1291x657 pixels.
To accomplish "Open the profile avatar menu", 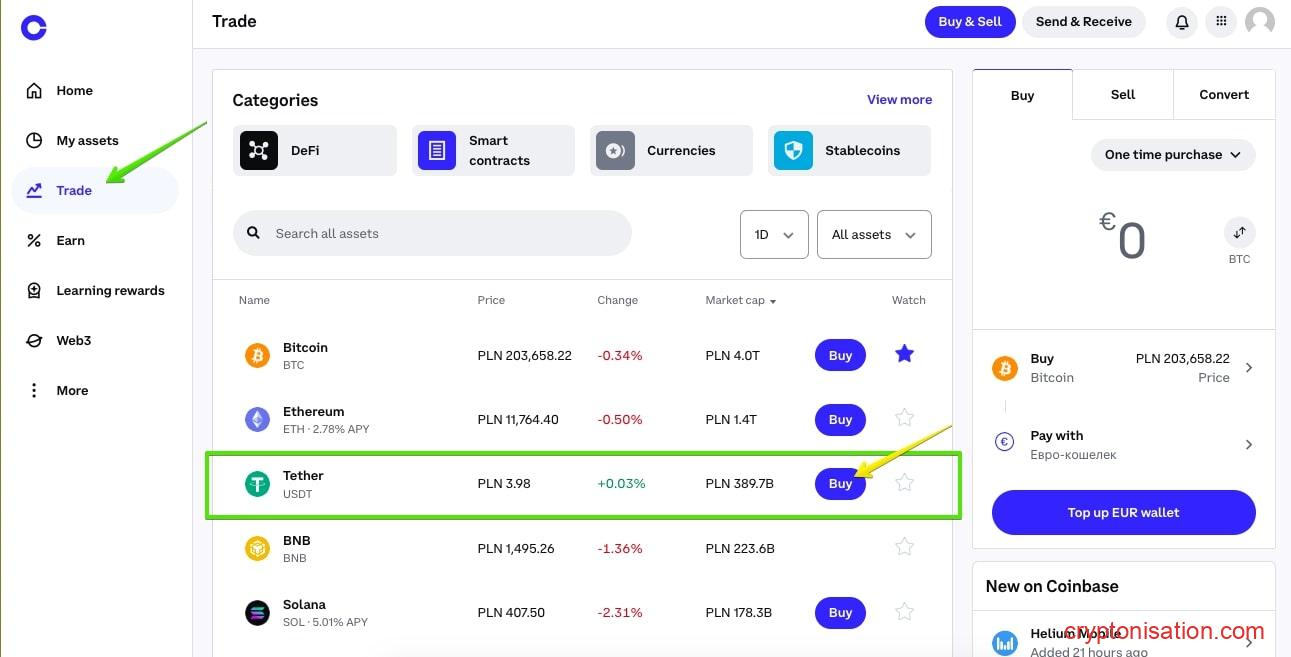I will pyautogui.click(x=1259, y=21).
